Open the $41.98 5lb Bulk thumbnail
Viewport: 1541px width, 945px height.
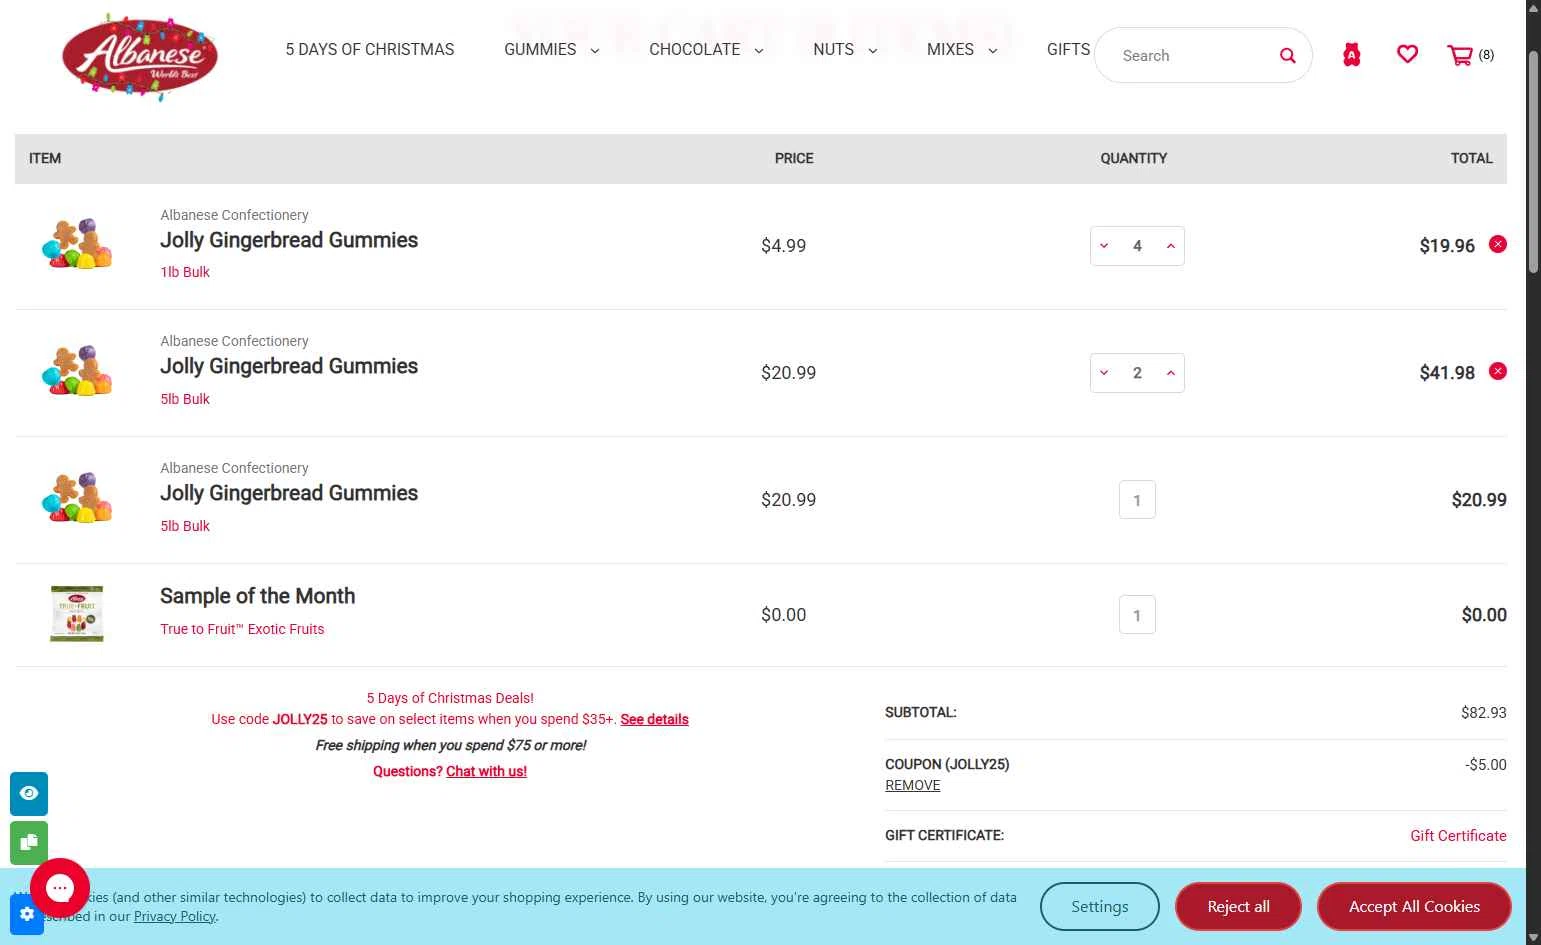pyautogui.click(x=77, y=371)
